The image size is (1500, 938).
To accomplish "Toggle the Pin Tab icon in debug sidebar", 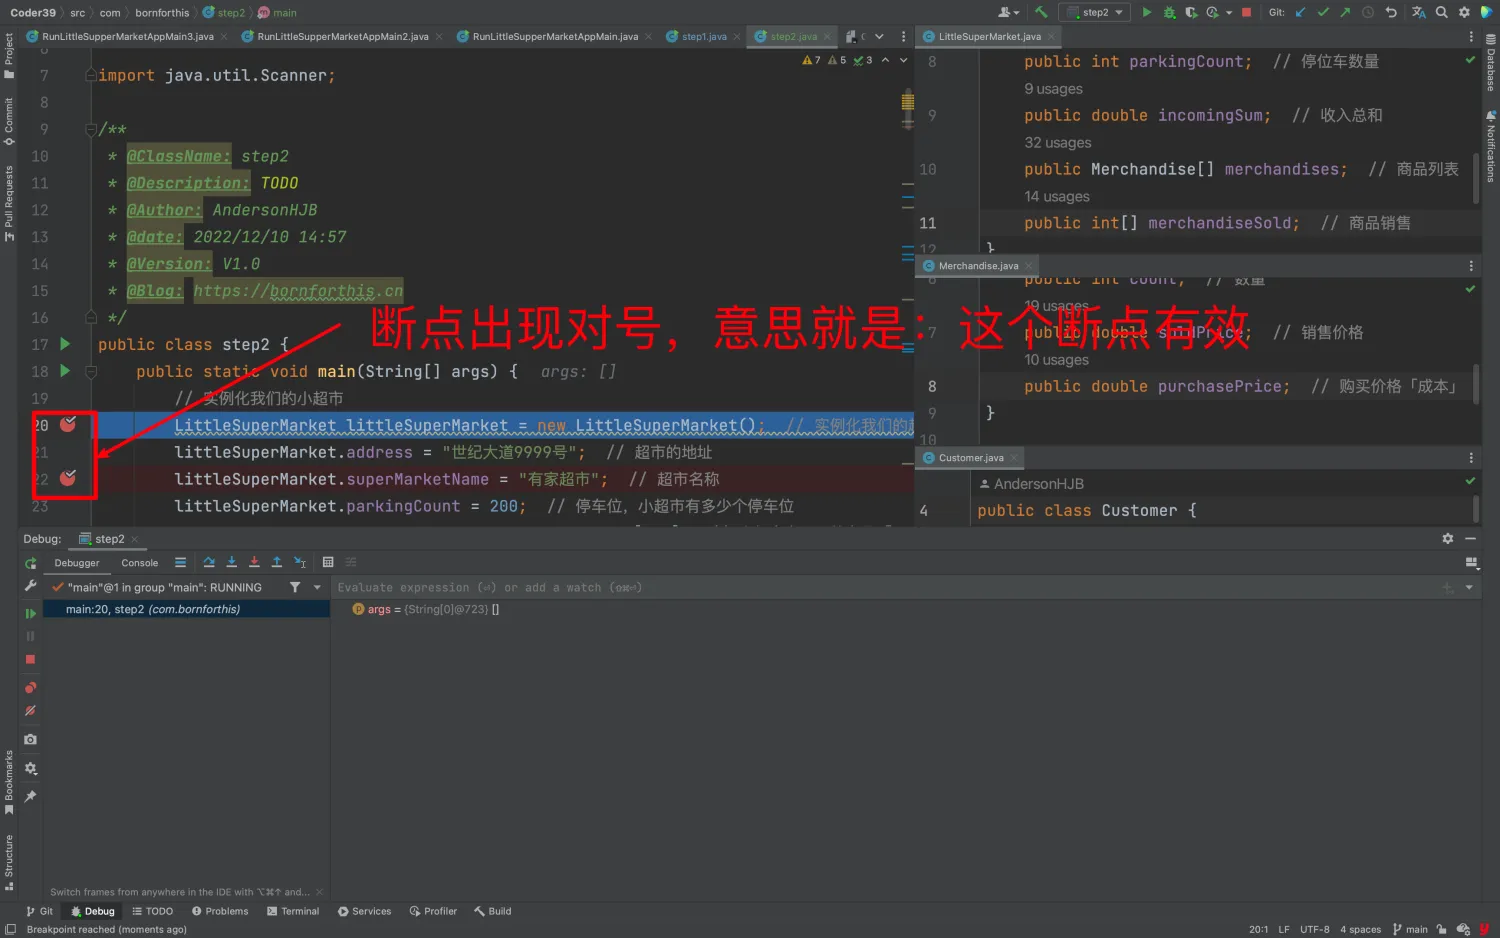I will [30, 797].
